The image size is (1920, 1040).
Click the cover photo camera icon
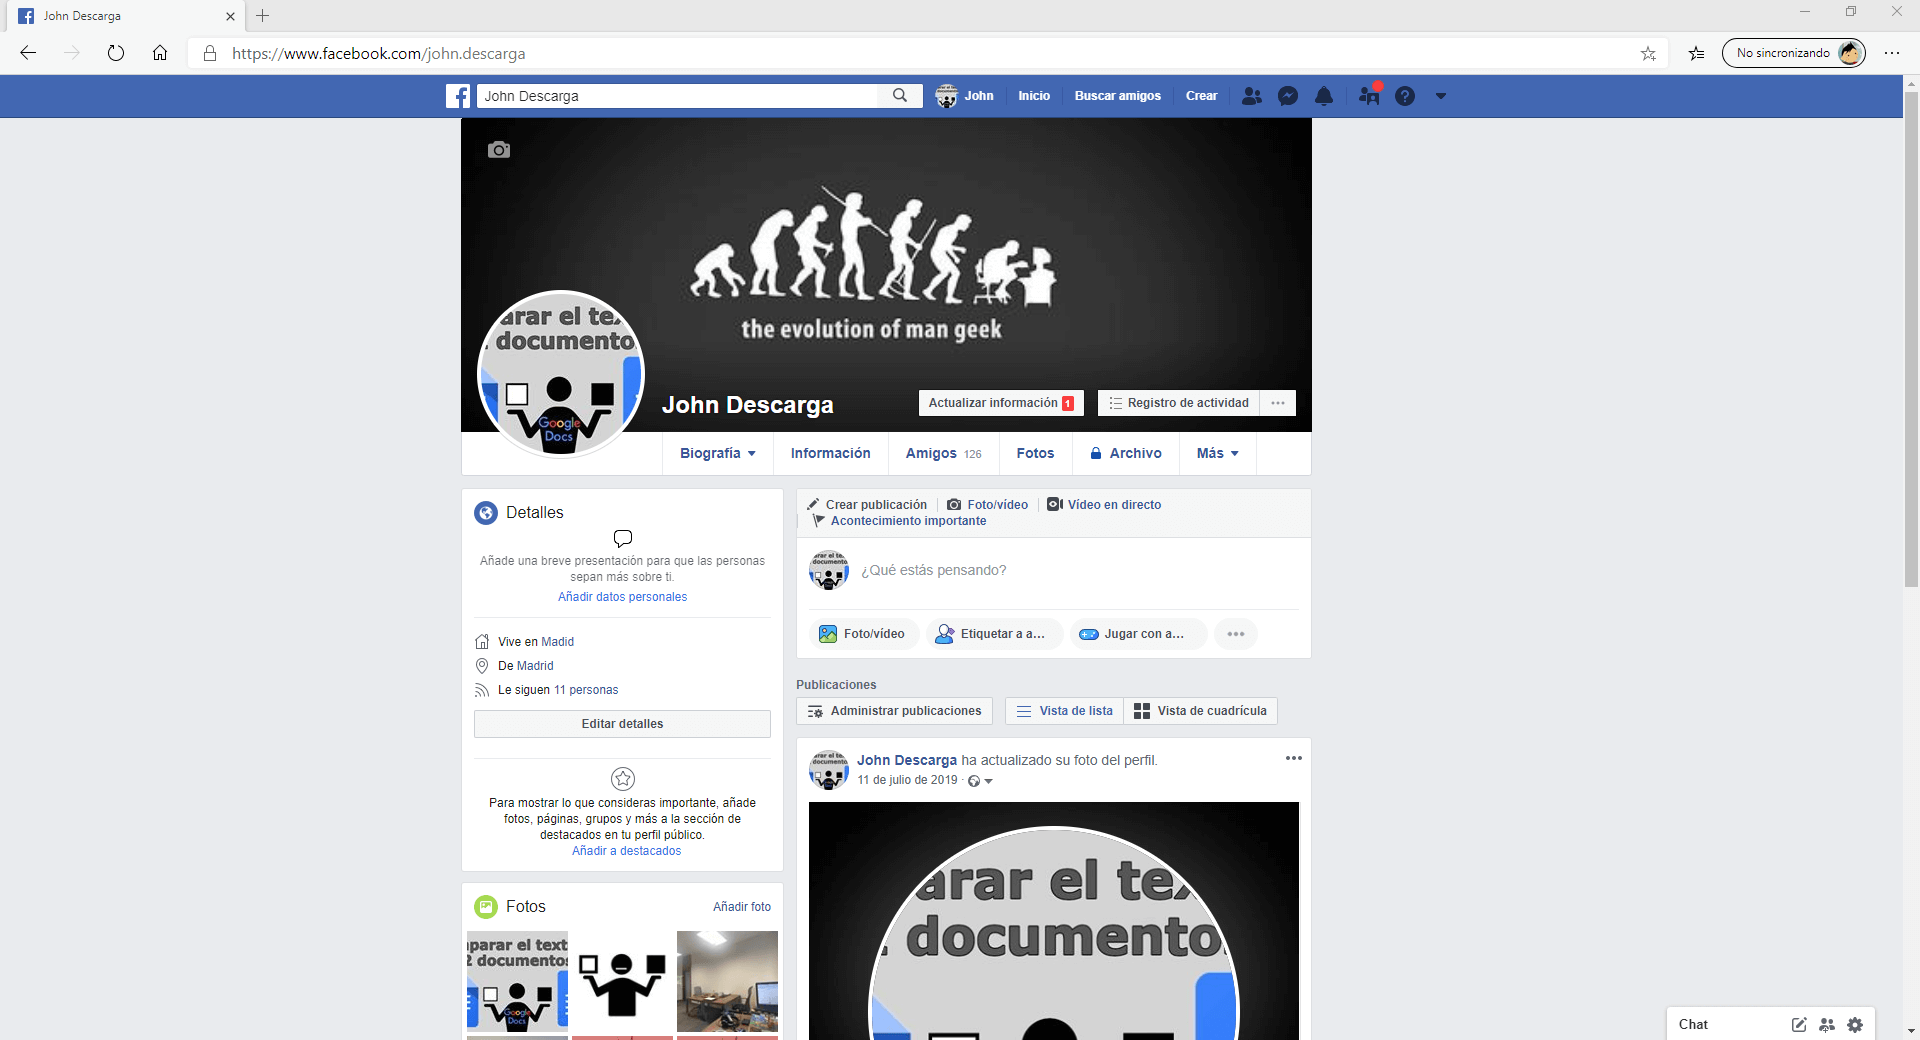point(499,150)
